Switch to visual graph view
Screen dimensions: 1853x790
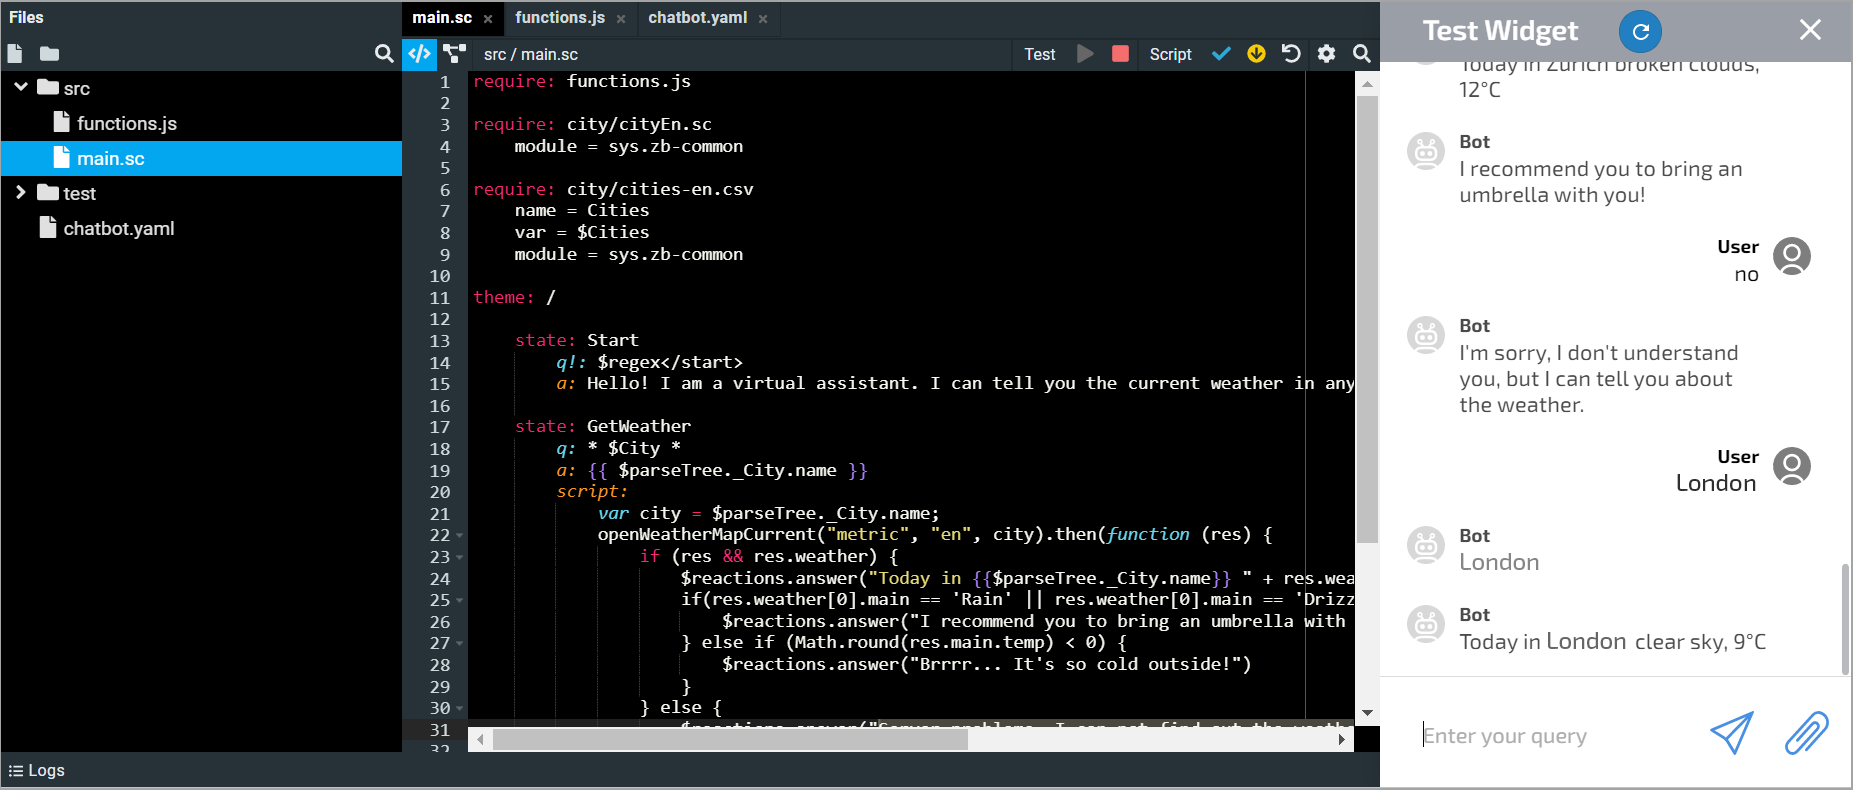tap(455, 54)
